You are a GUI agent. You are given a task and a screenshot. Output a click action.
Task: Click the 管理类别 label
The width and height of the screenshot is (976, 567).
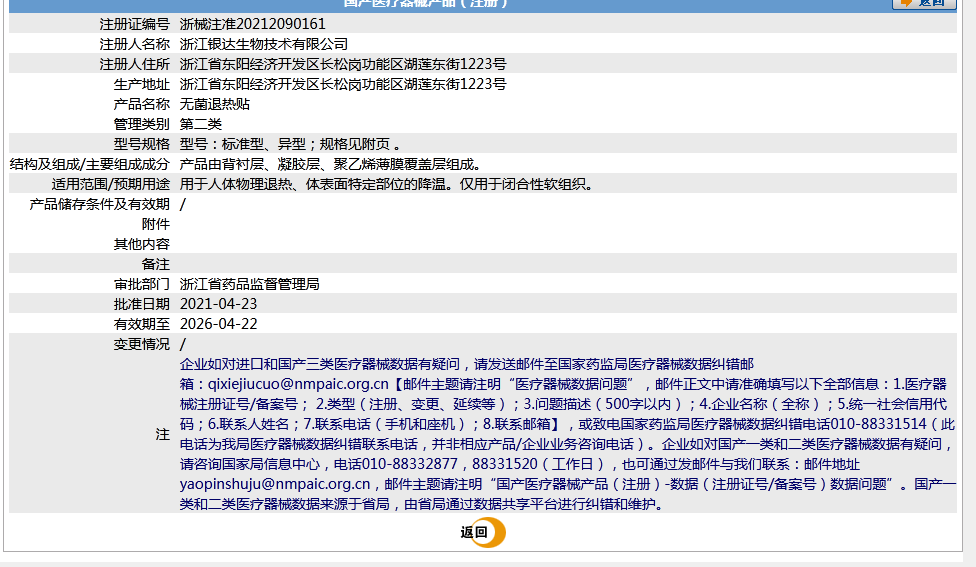click(x=141, y=124)
